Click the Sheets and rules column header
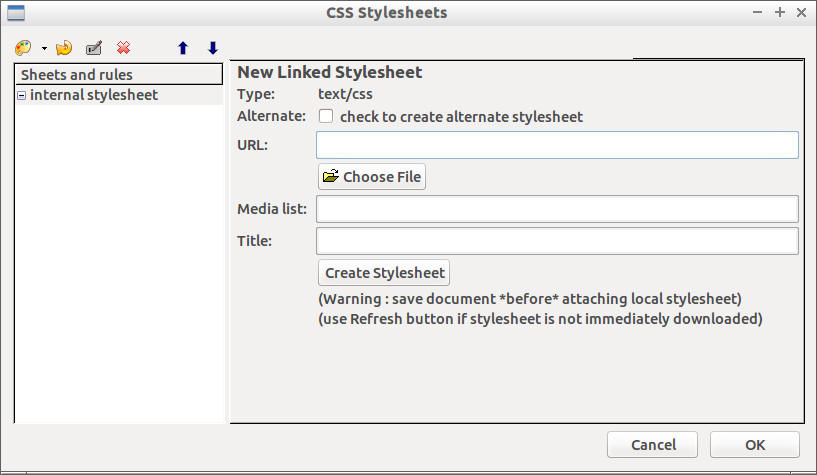This screenshot has width=817, height=475. click(118, 75)
